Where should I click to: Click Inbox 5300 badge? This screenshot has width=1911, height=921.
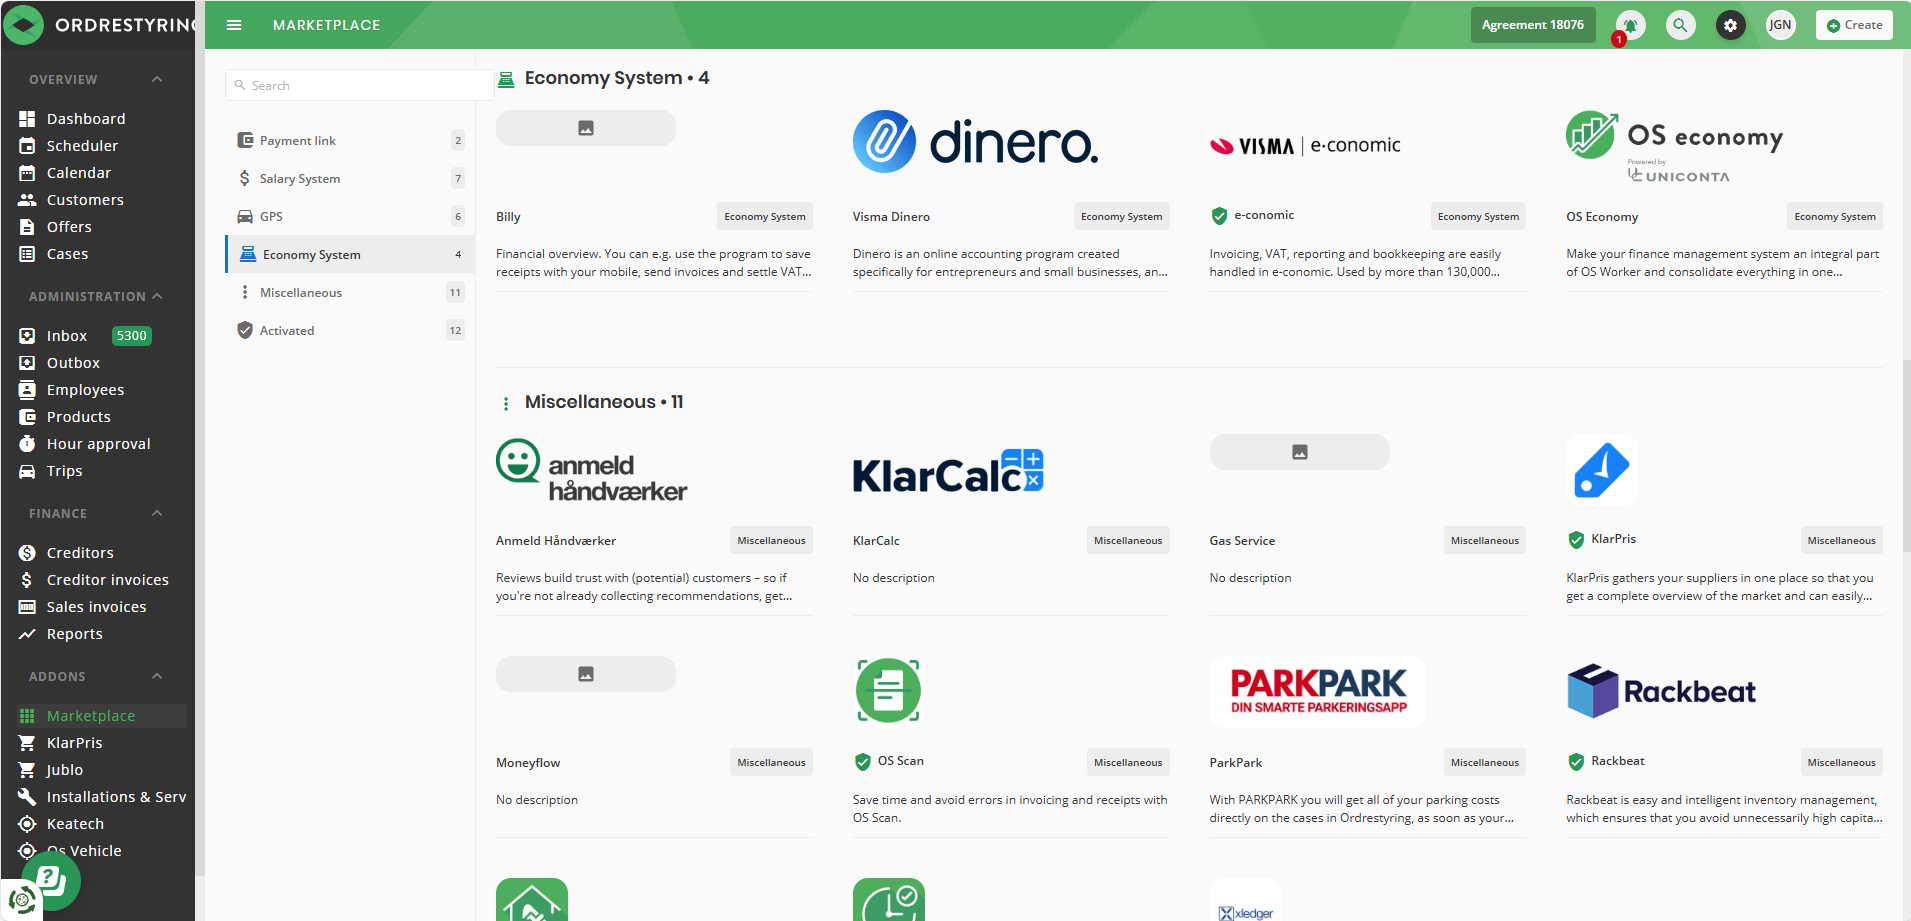tap(131, 336)
